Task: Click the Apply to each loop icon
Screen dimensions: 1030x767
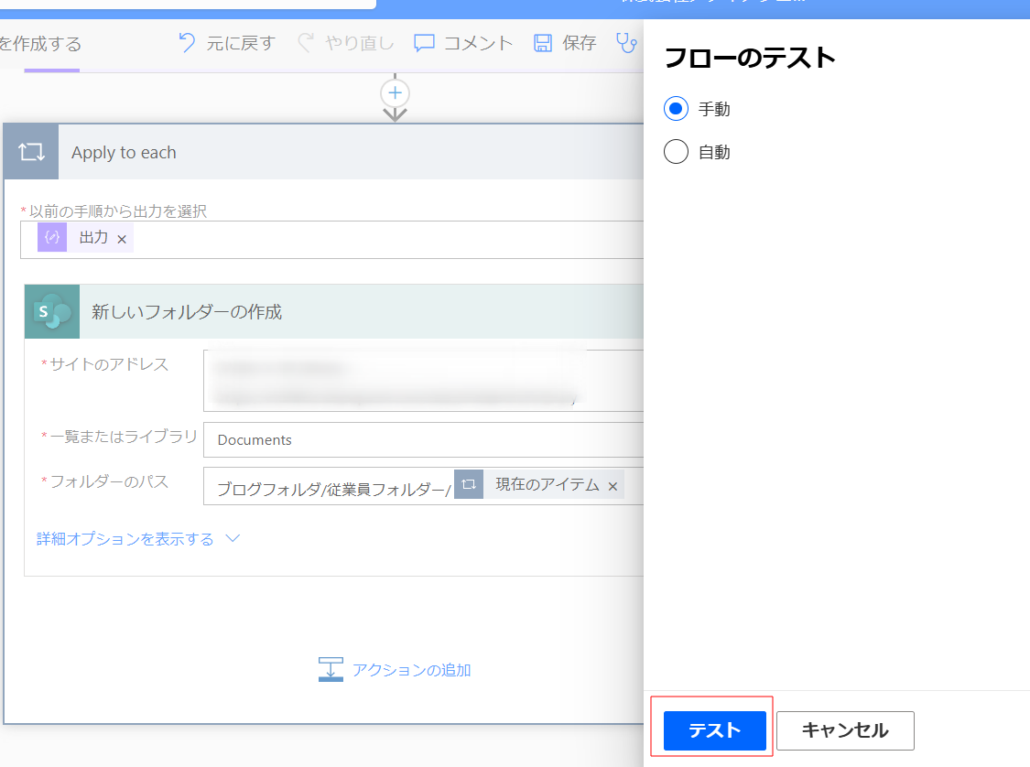Action: pos(31,152)
